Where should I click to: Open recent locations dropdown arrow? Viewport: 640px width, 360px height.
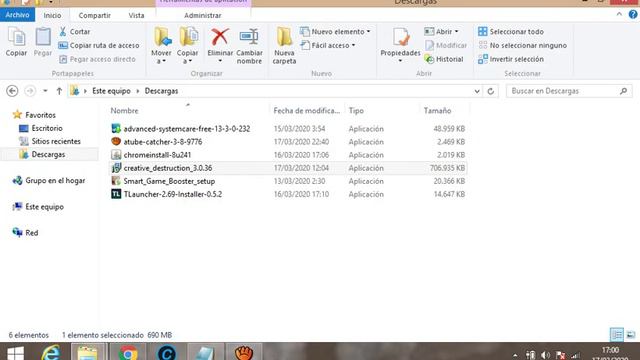click(x=45, y=91)
